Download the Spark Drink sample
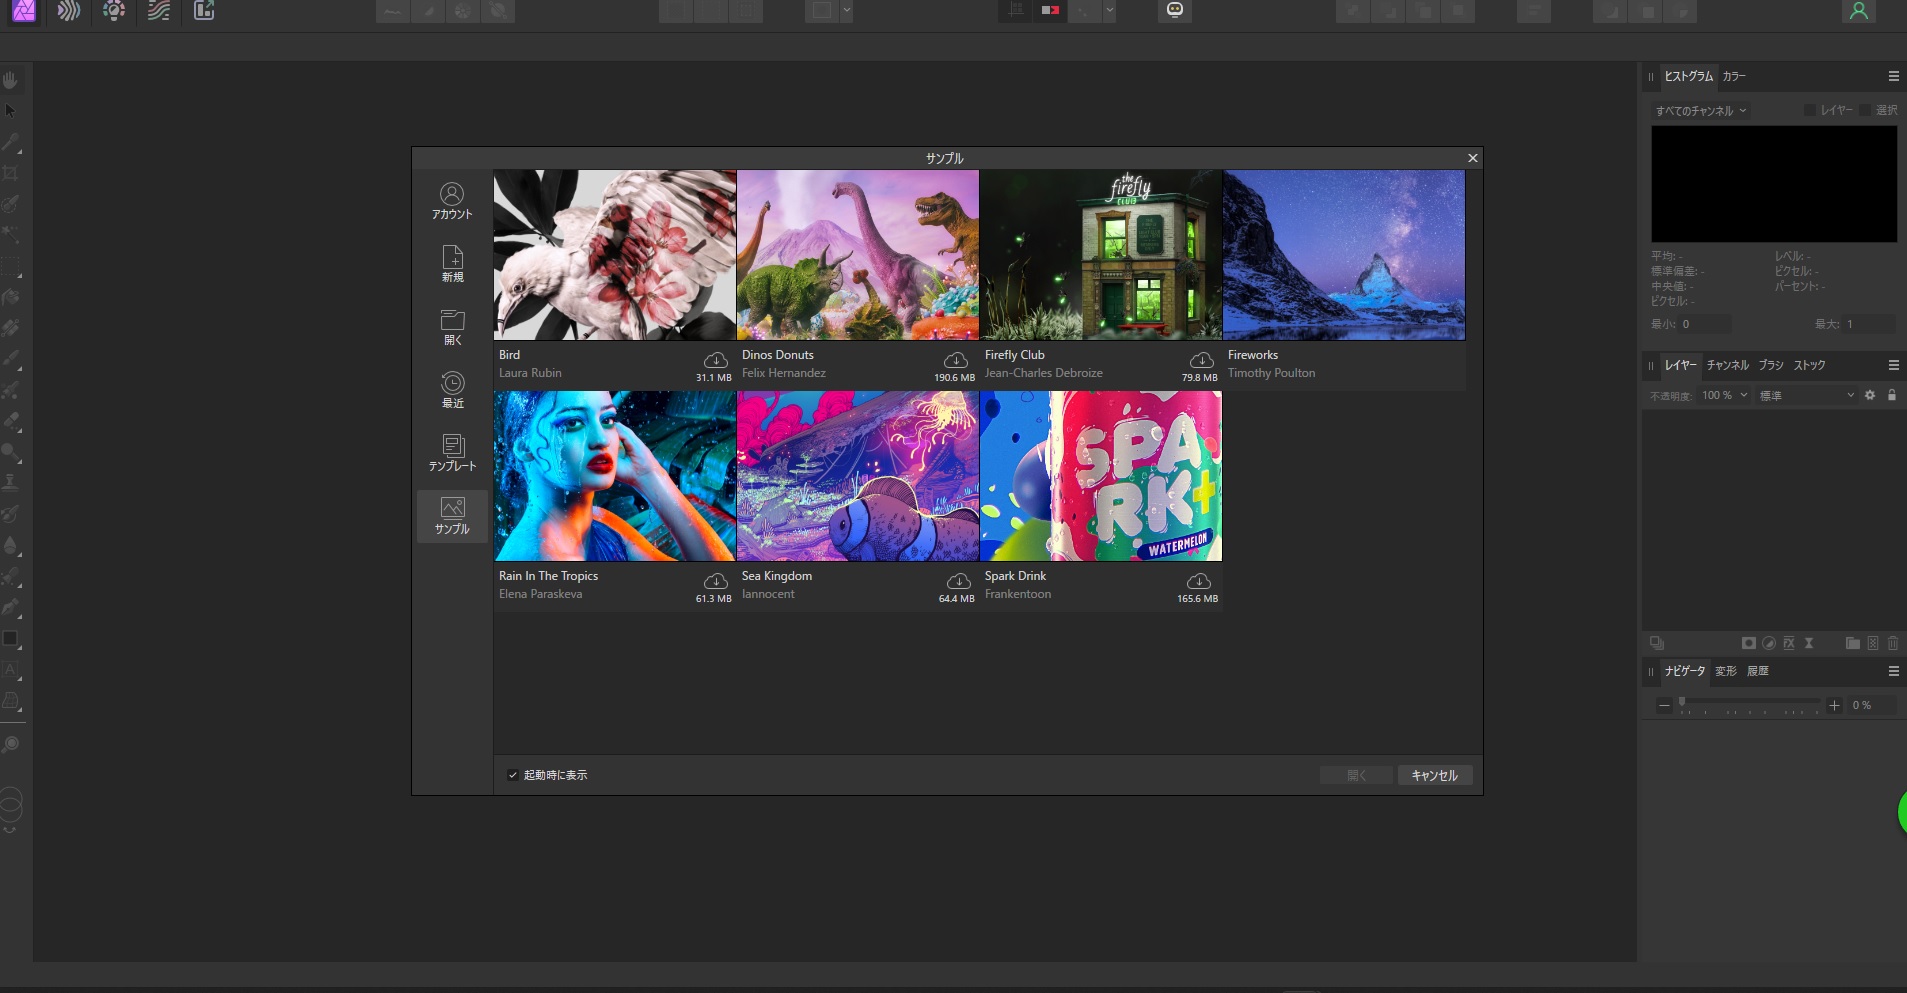The height and width of the screenshot is (993, 1907). [x=1198, y=581]
